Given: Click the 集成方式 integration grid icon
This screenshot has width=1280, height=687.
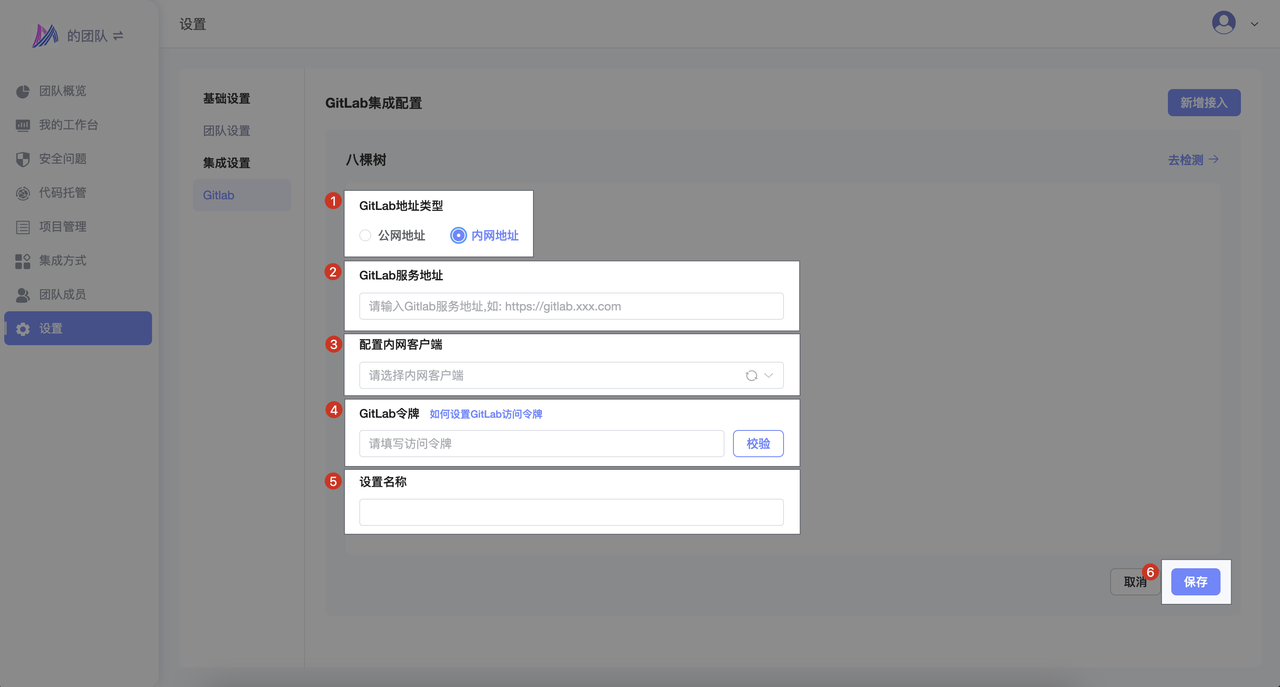Looking at the screenshot, I should [x=23, y=261].
